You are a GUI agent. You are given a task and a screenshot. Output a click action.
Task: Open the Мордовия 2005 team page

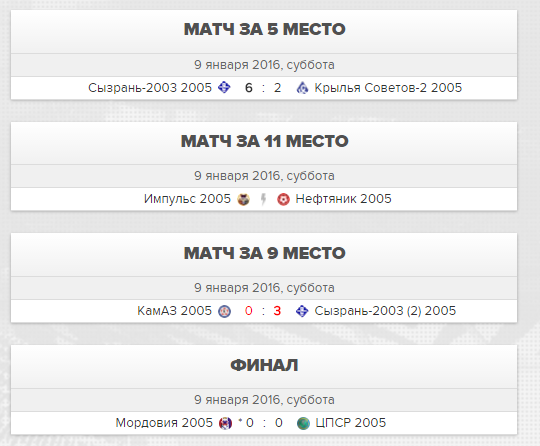[x=164, y=423]
